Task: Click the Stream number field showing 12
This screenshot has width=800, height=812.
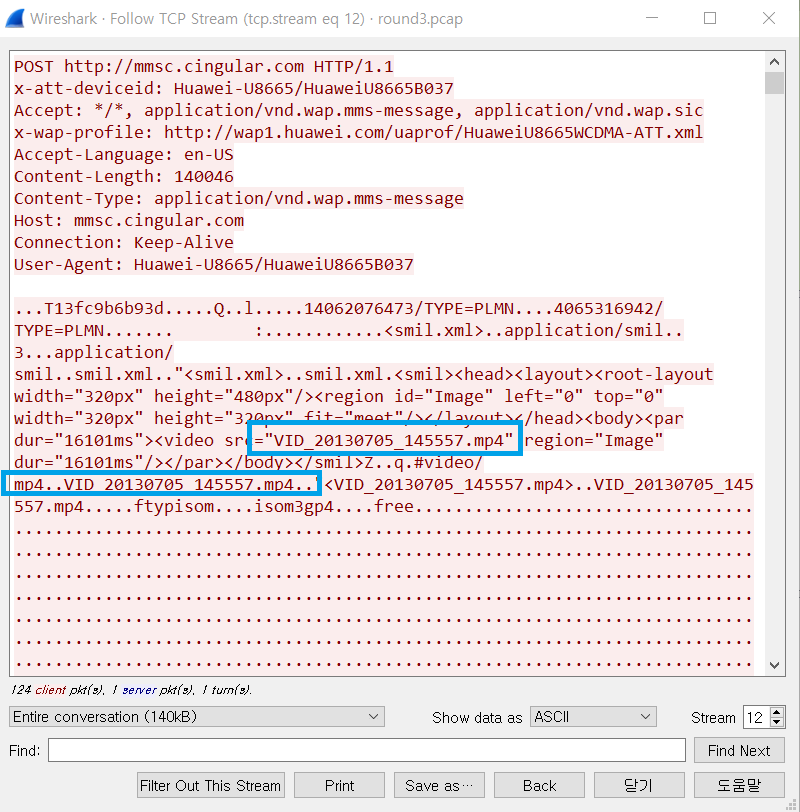Action: pyautogui.click(x=756, y=717)
